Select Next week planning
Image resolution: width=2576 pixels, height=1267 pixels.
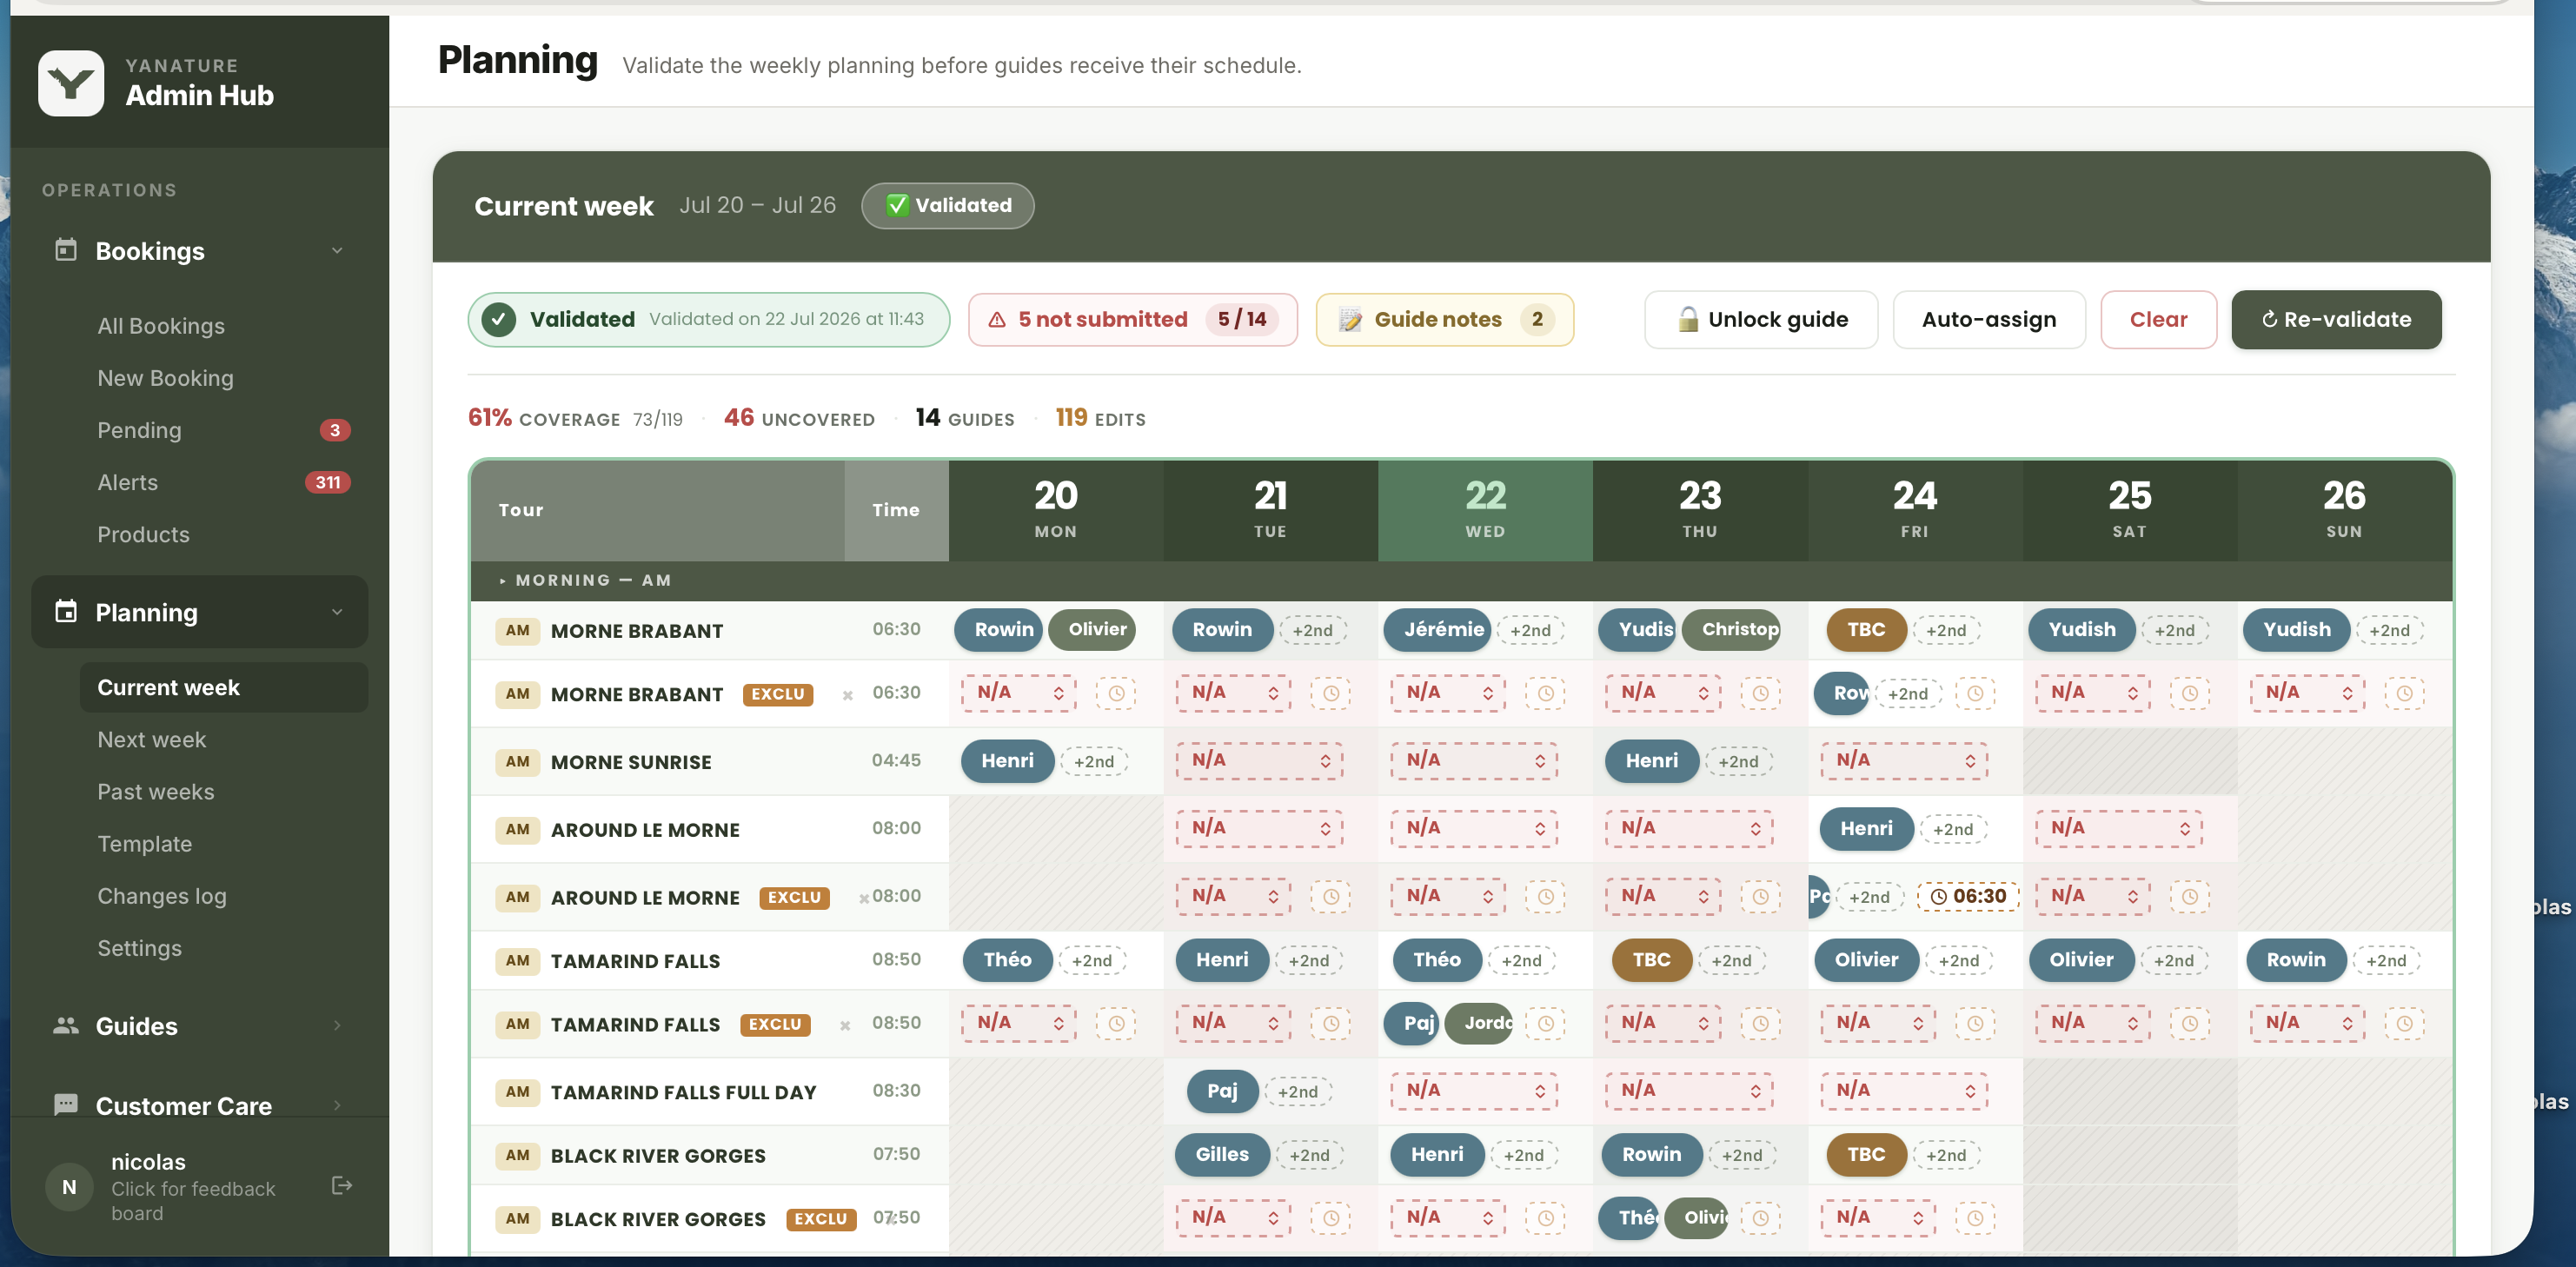[x=151, y=740]
